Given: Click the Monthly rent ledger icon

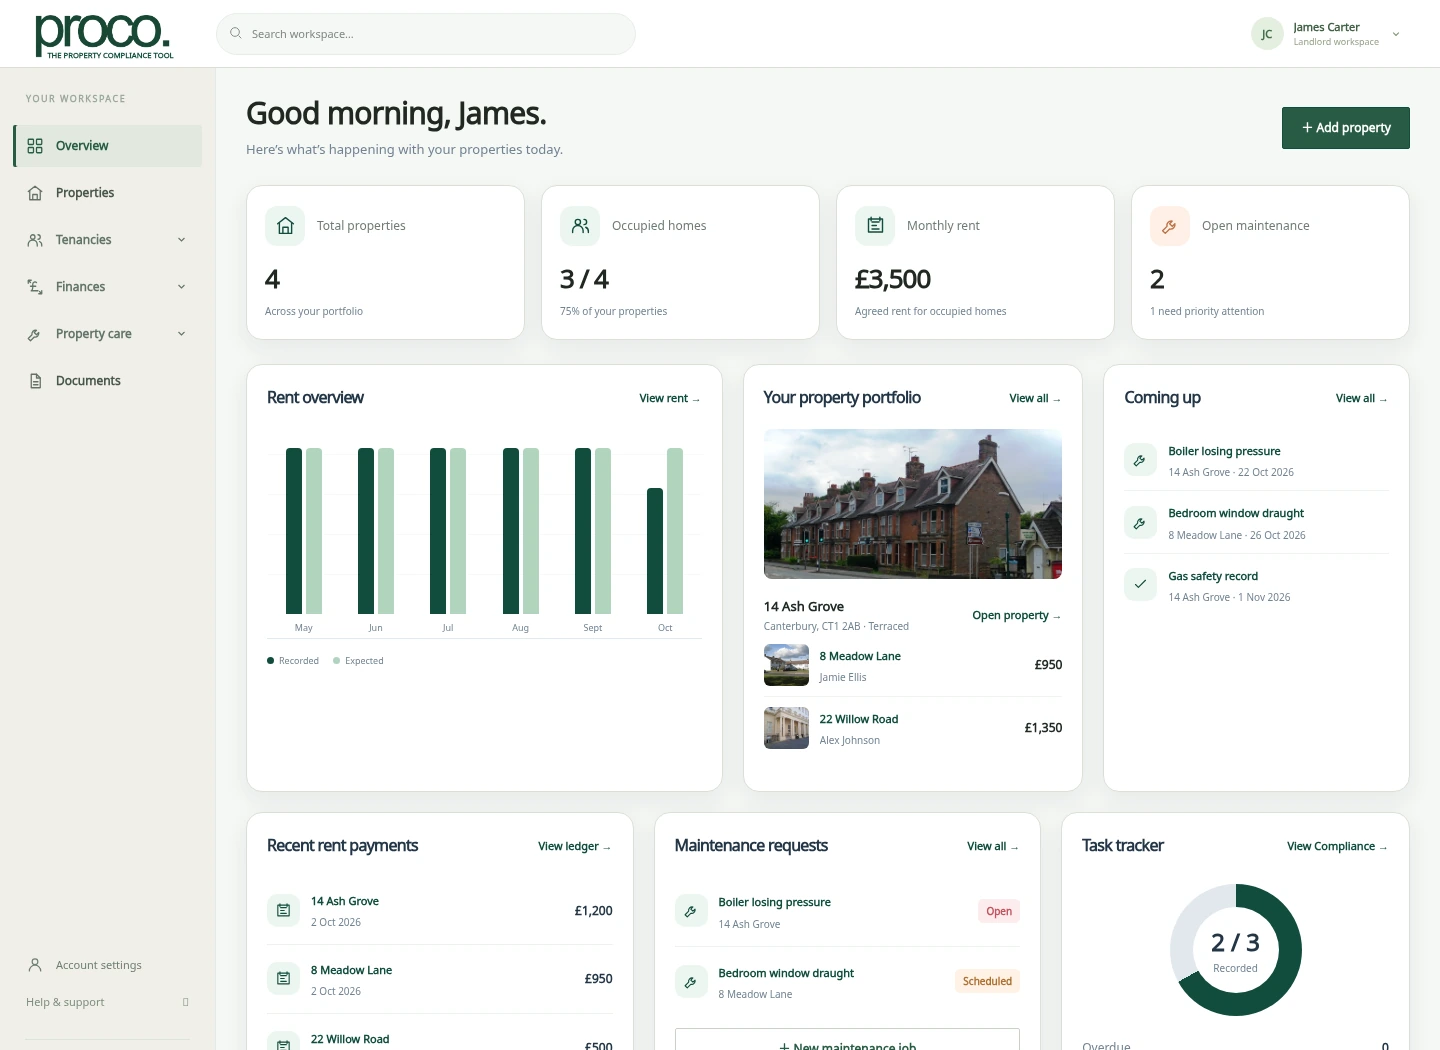Looking at the screenshot, I should coord(875,226).
